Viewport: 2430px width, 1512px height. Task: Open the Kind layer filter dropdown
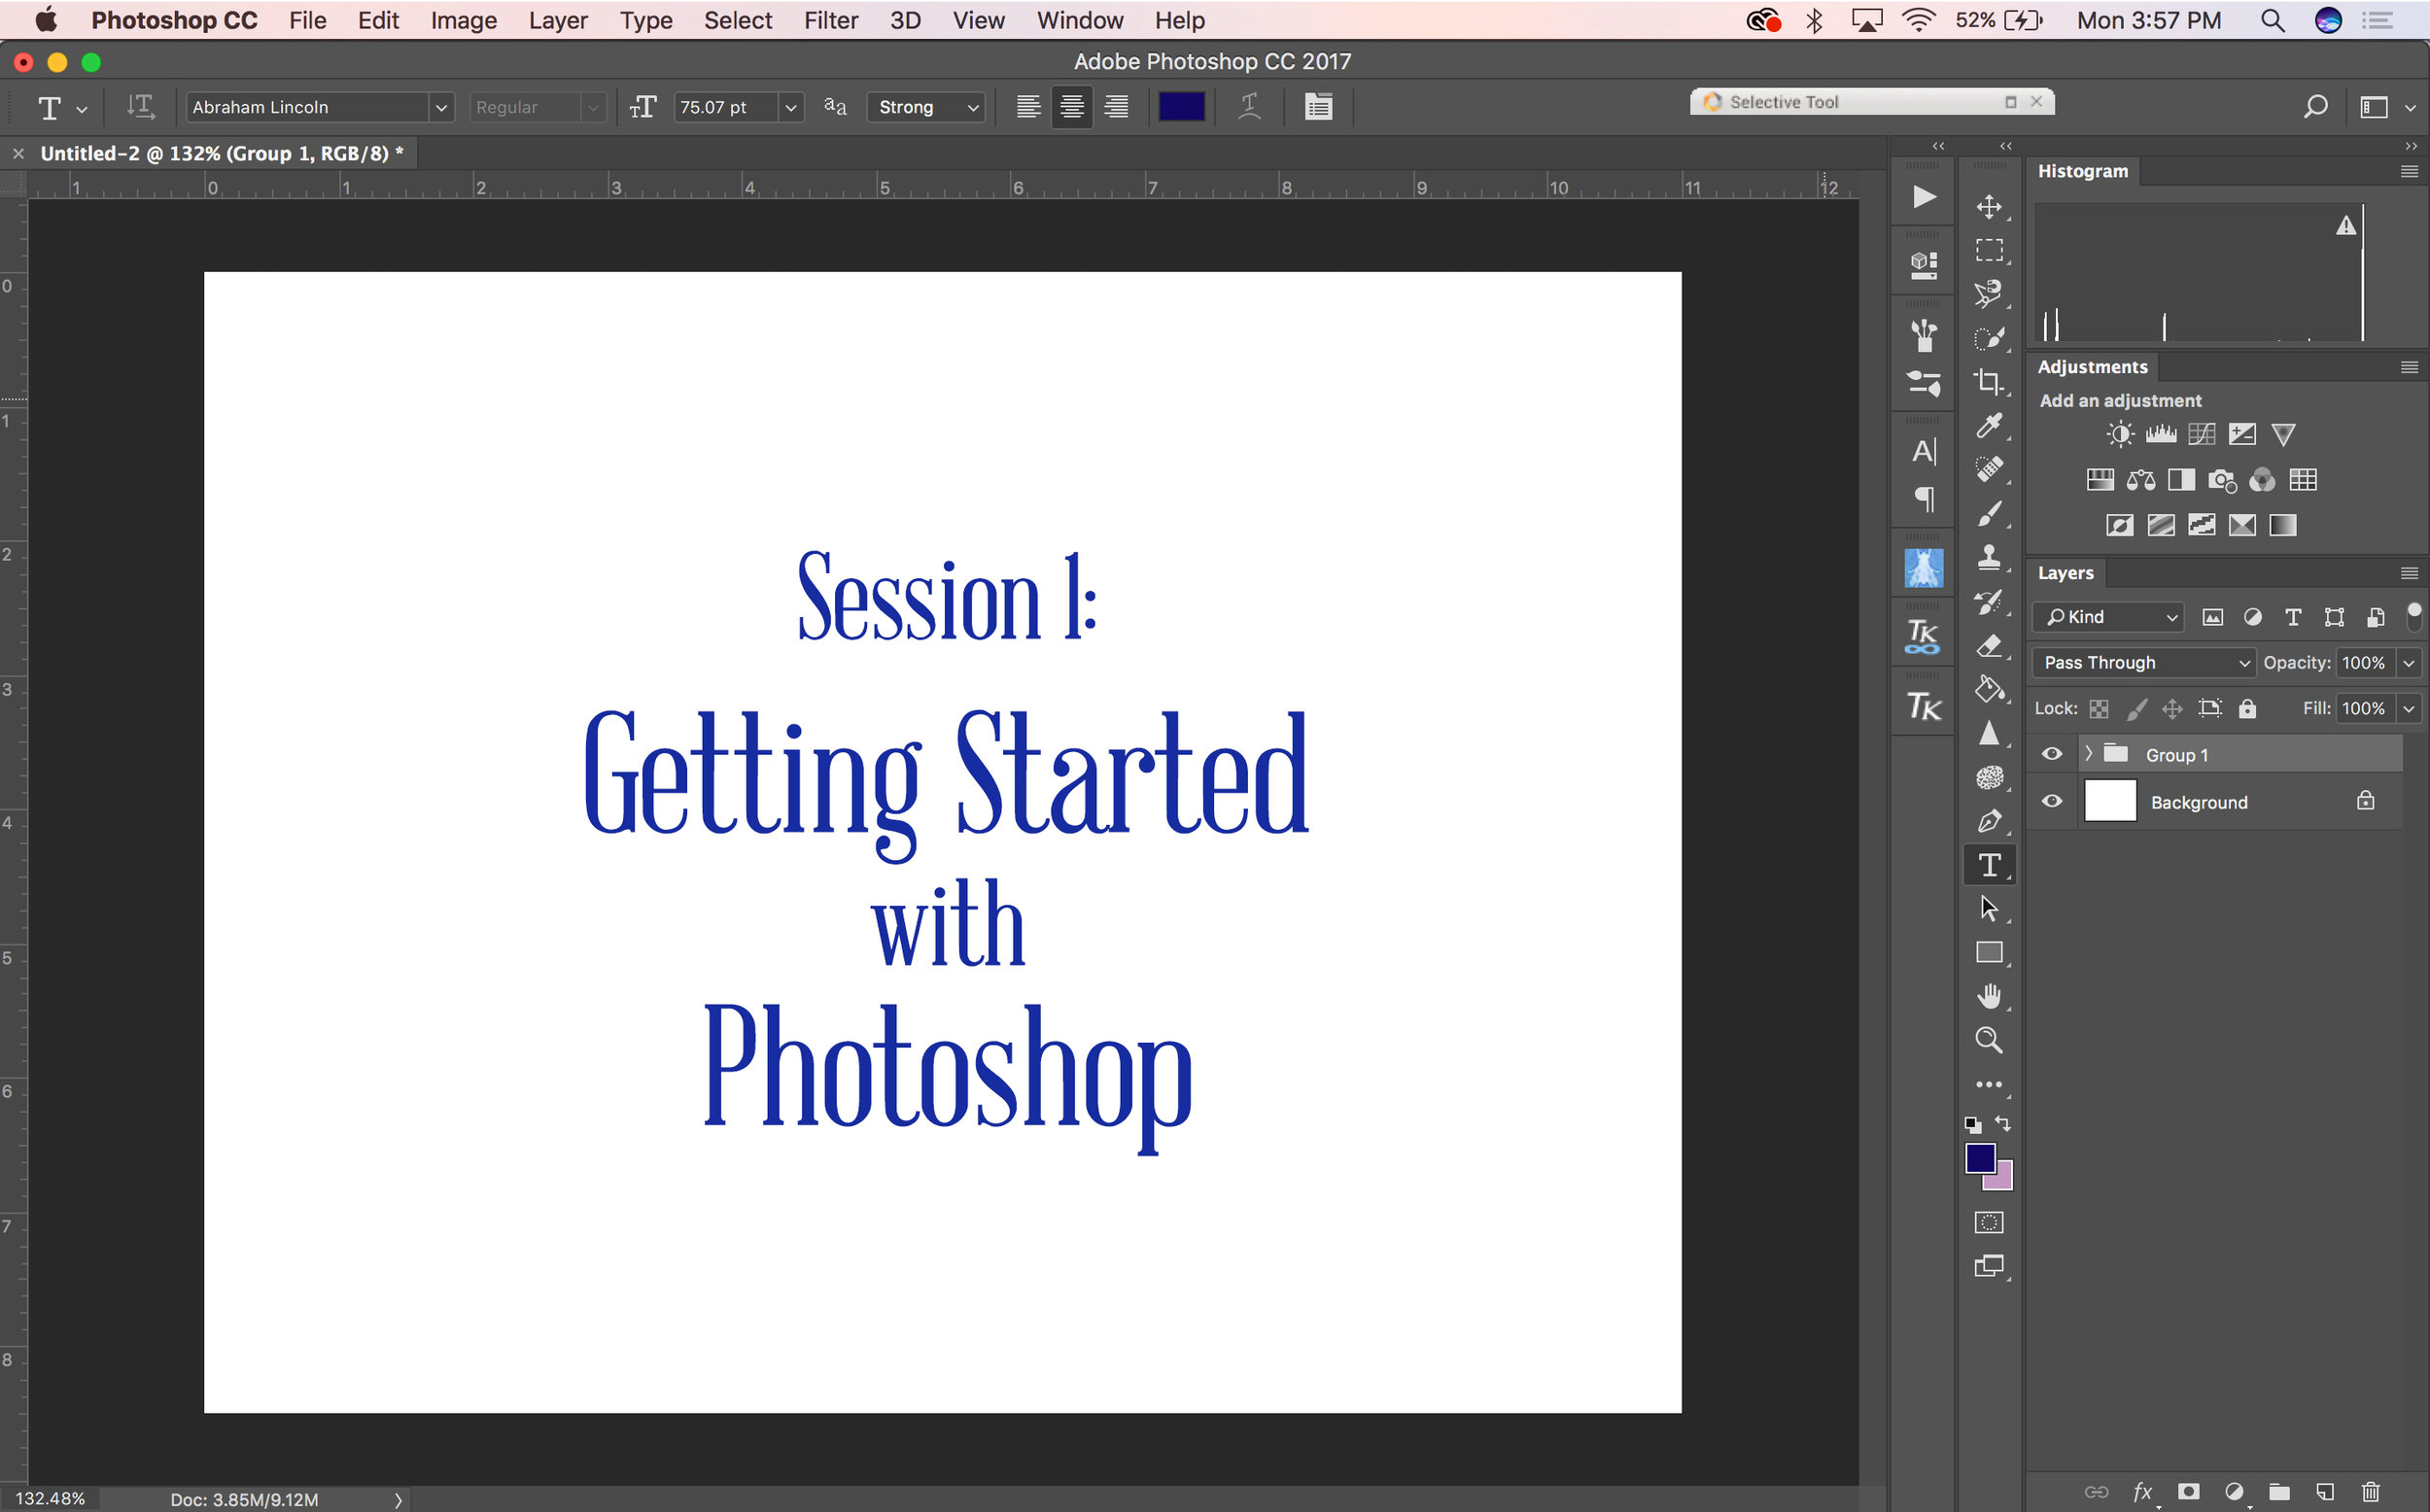(x=2108, y=617)
